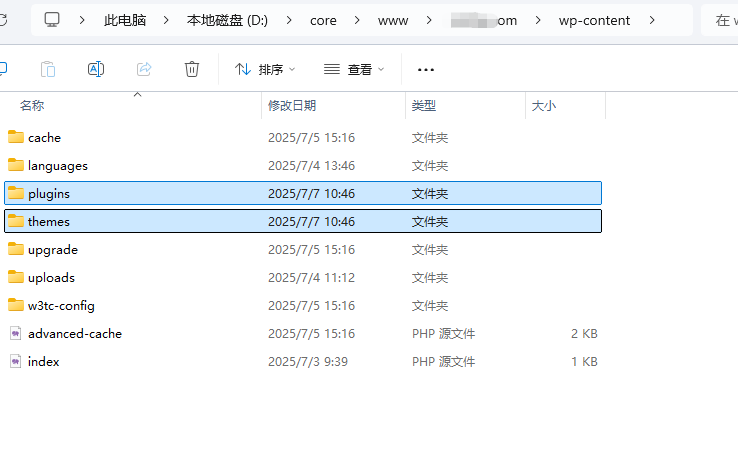Click the PHP file icon of index
Viewport: 738px width, 449px height.
pyautogui.click(x=16, y=361)
